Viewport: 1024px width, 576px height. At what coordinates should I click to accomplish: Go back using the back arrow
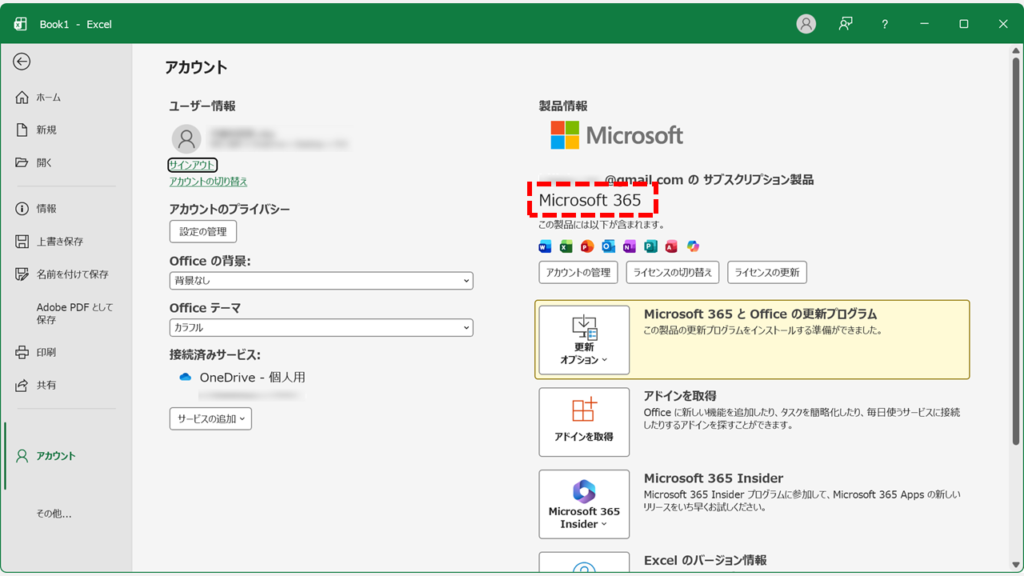[x=22, y=61]
